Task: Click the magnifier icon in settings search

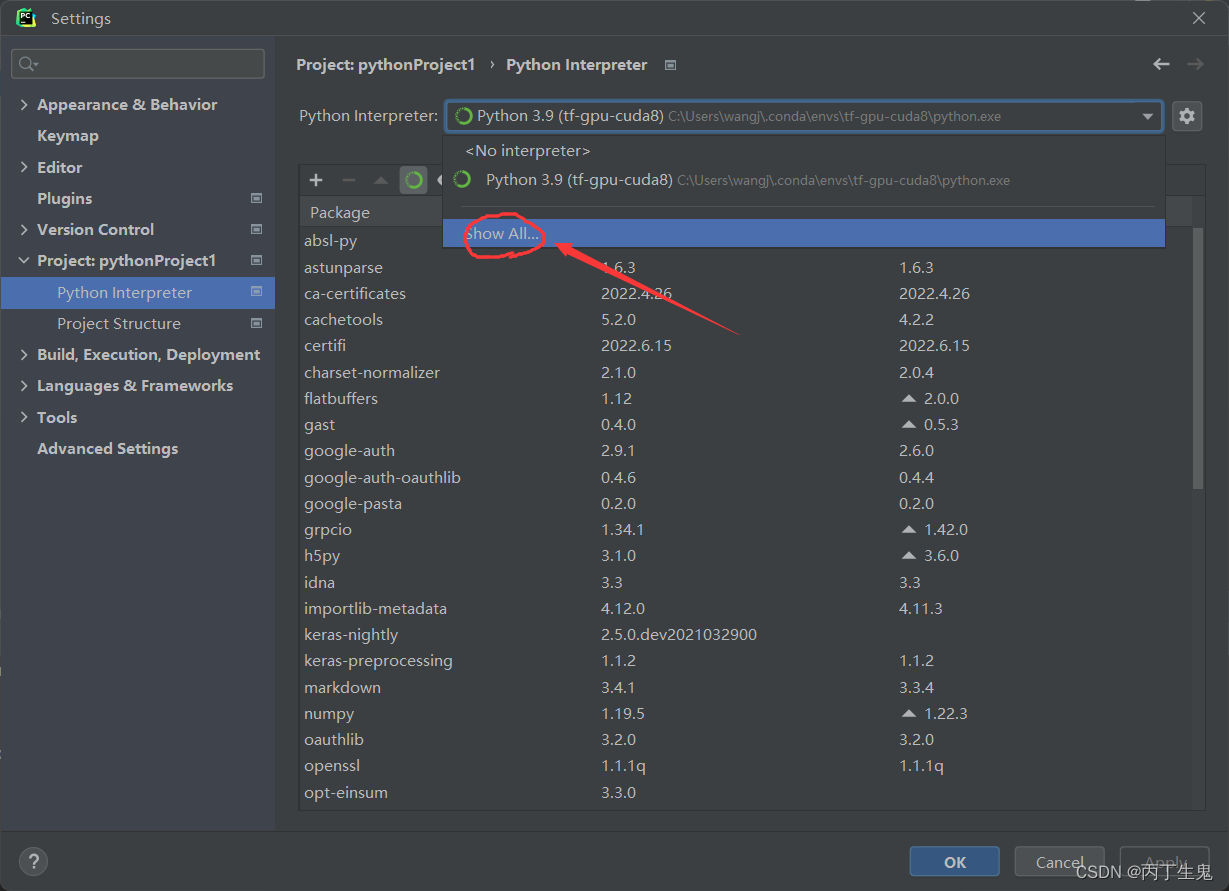Action: coord(27,64)
